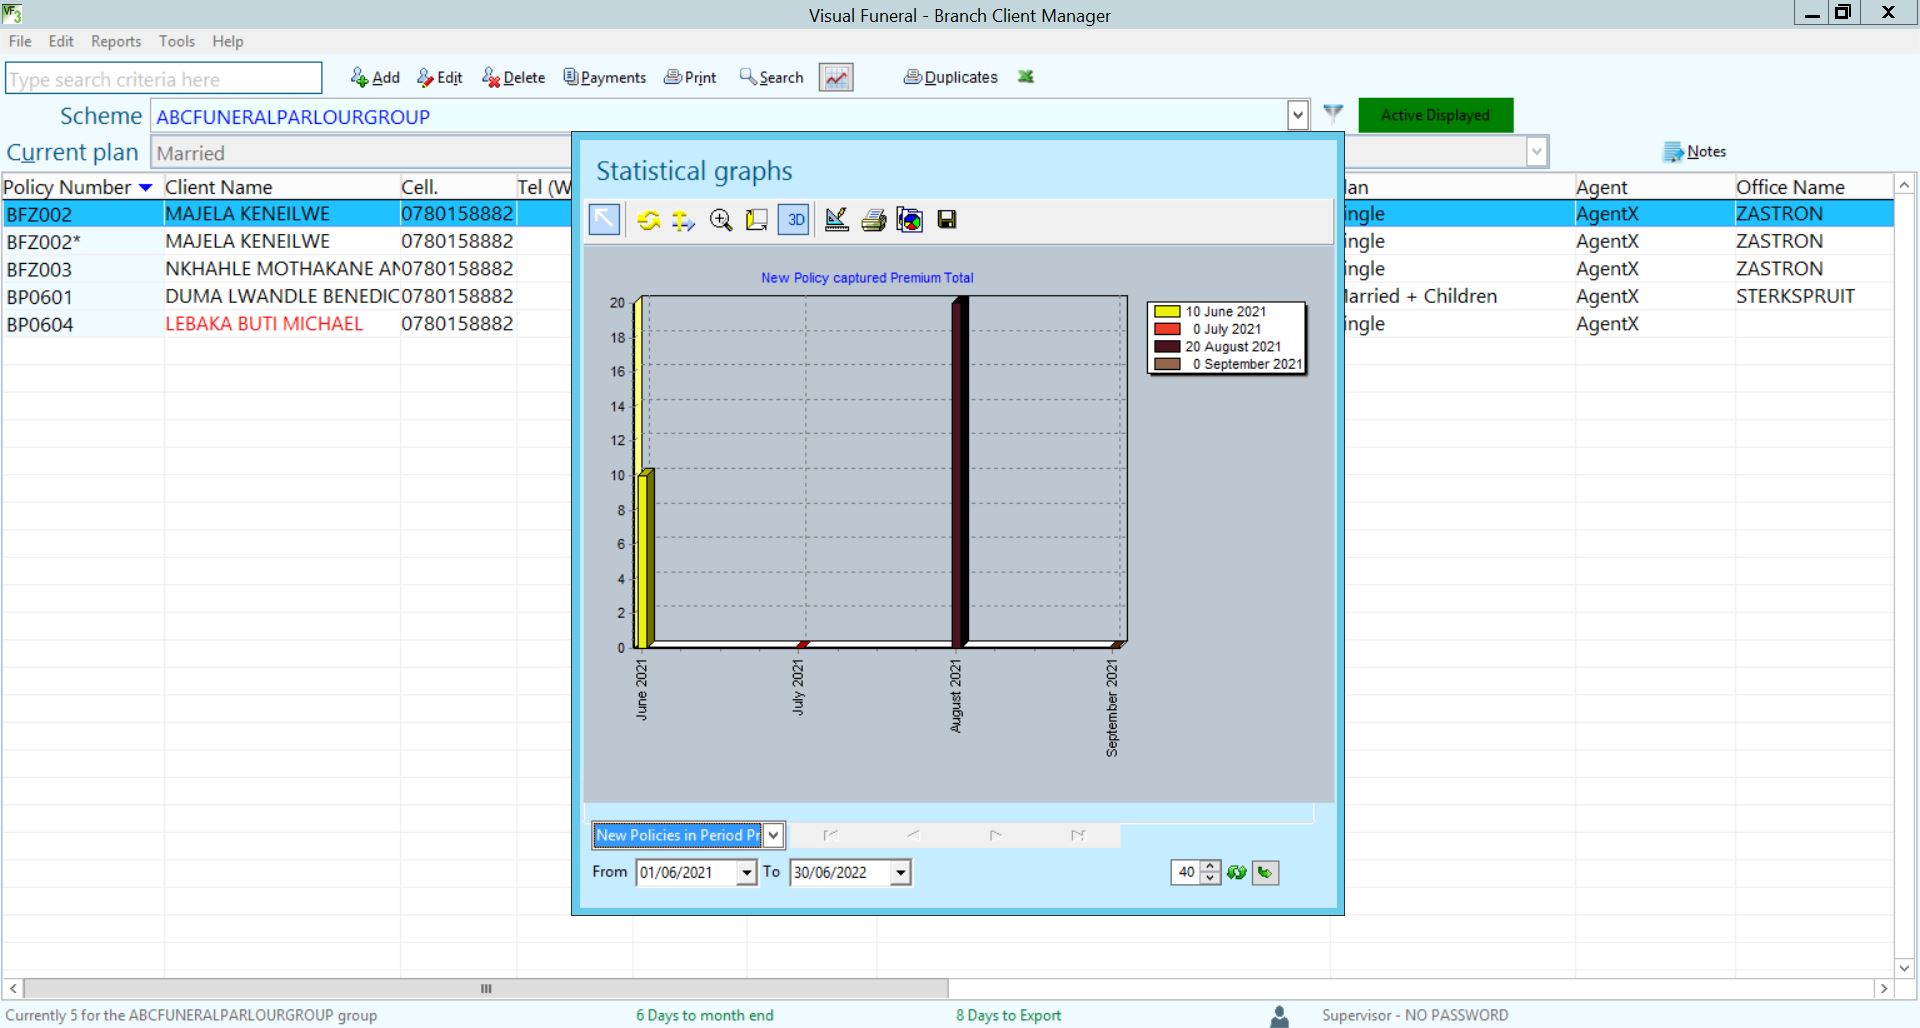The image size is (1920, 1028).
Task: Open the Tools menu
Action: click(177, 41)
